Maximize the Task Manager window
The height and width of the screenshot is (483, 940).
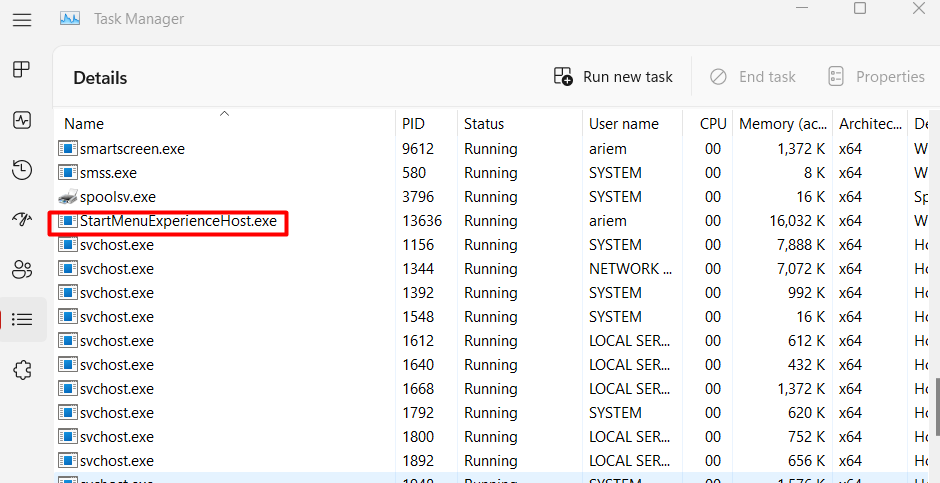[860, 8]
